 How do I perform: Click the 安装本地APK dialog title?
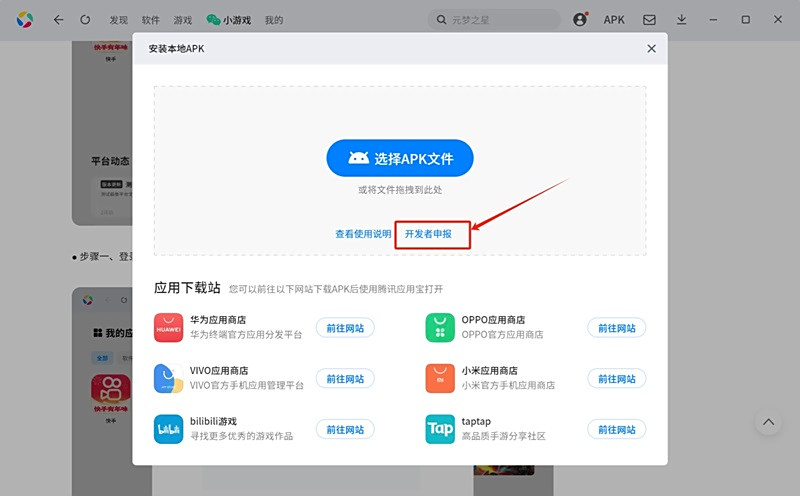[177, 48]
